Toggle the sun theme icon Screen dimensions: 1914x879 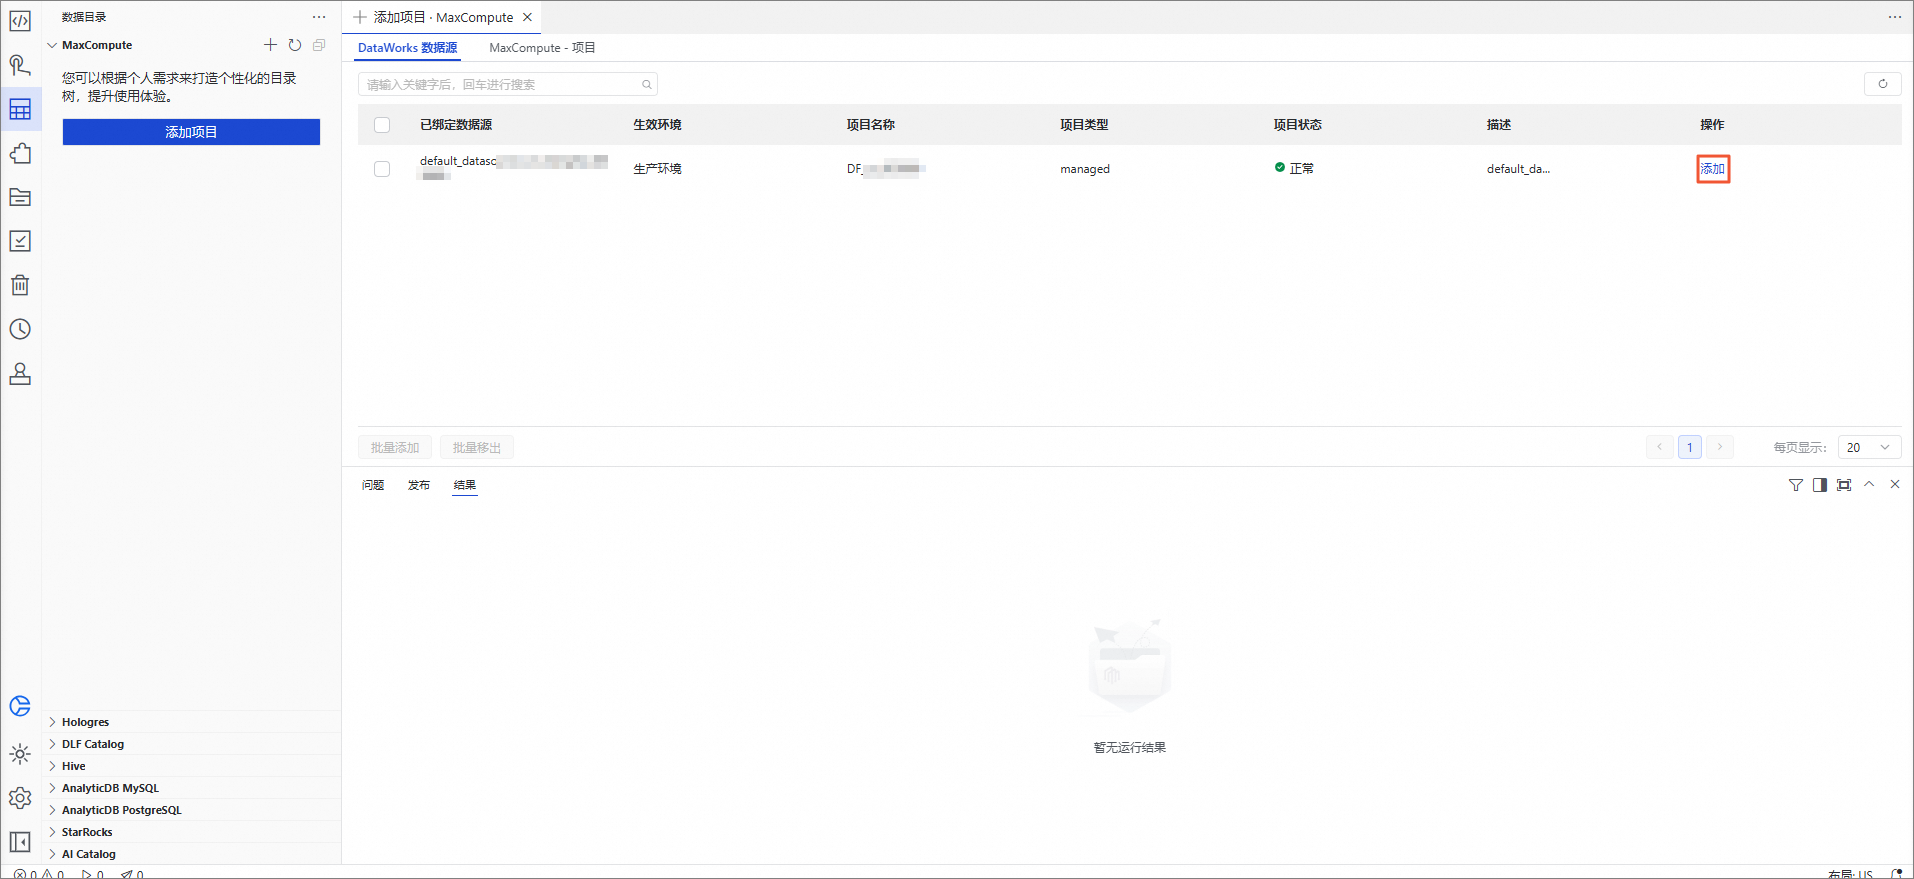[20, 754]
